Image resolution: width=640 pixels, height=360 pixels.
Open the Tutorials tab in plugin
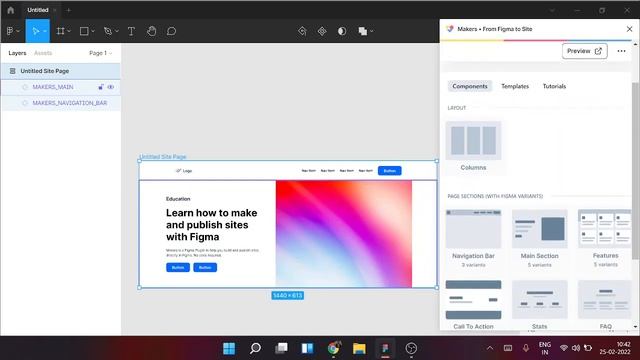554,86
